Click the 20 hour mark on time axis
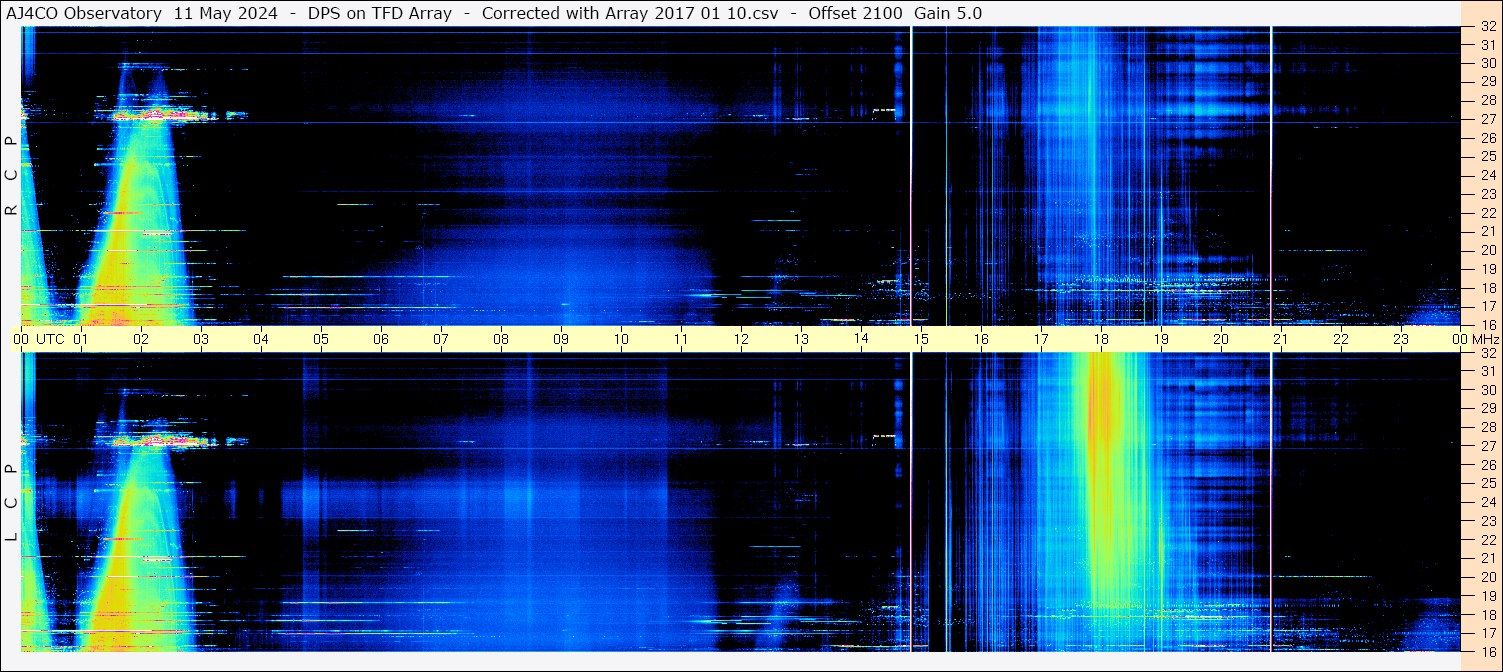 tap(1221, 339)
